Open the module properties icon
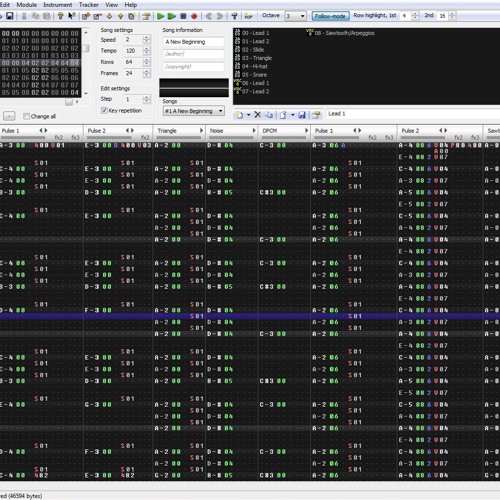 coord(146,16)
